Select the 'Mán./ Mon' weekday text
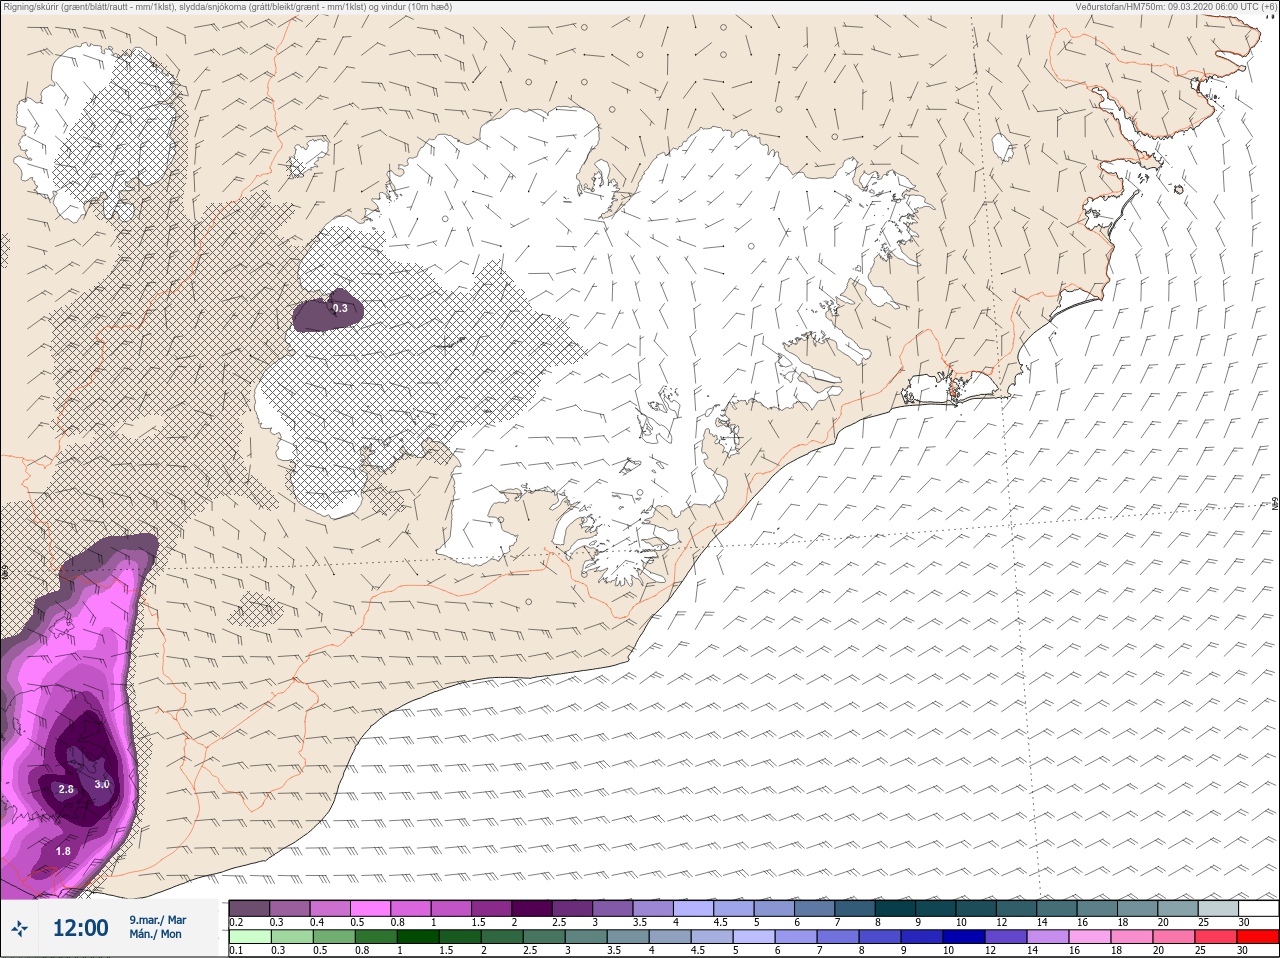This screenshot has width=1280, height=958. click(x=155, y=934)
